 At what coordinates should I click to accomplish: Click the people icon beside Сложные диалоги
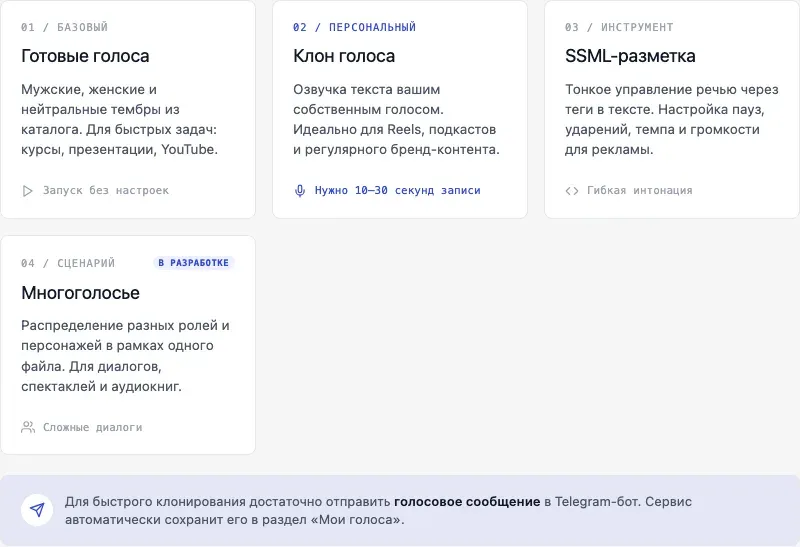coord(28,427)
